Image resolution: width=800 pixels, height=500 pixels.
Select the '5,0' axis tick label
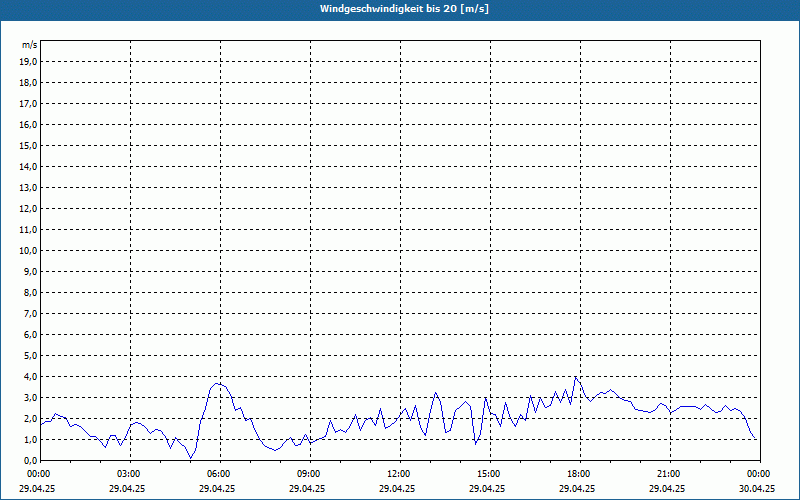[x=32, y=355]
